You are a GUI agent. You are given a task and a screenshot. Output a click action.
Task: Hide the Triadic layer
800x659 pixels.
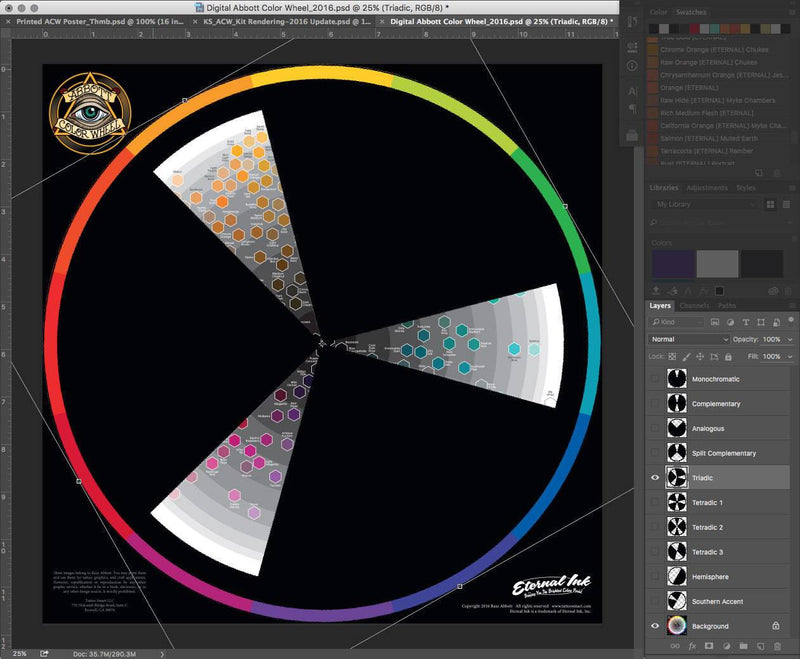tap(656, 478)
